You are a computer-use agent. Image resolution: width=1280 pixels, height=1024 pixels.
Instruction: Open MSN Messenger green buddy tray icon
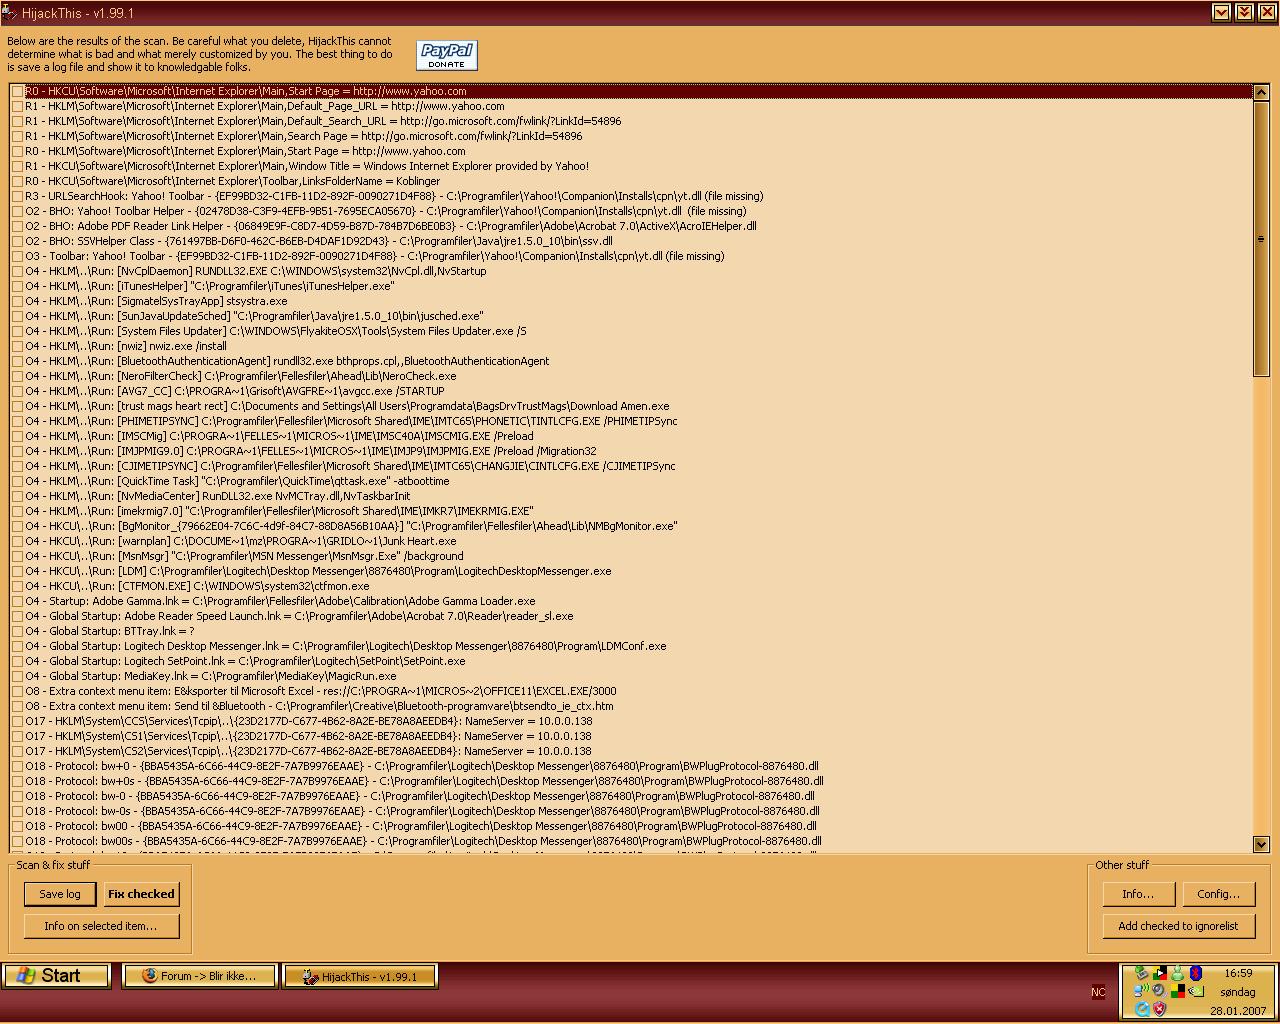click(x=1178, y=973)
